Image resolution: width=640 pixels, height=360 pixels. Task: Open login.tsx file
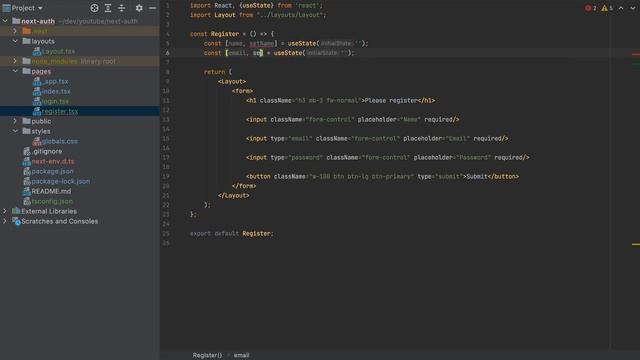[x=55, y=101]
